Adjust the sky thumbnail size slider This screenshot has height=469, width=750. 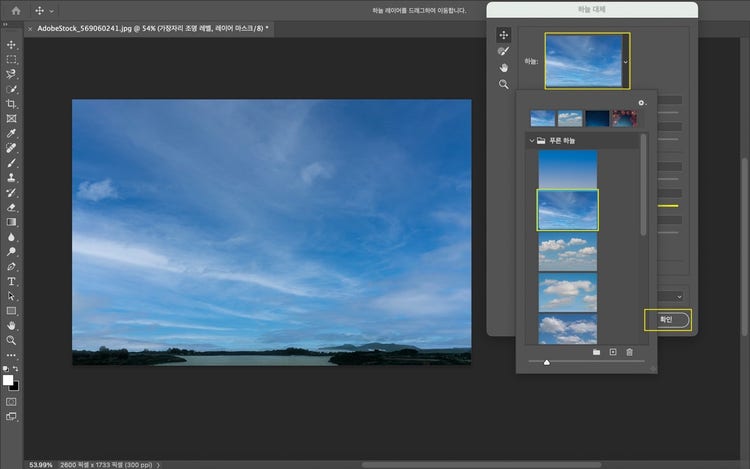pos(546,363)
